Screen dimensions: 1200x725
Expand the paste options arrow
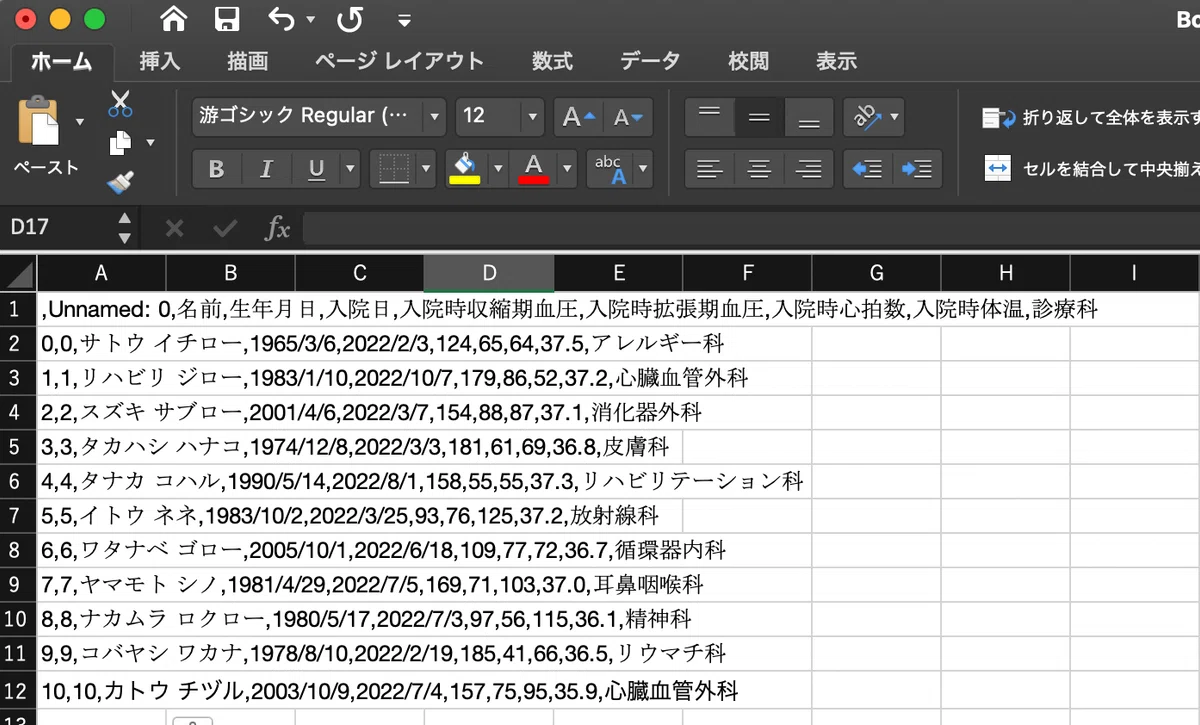point(80,122)
